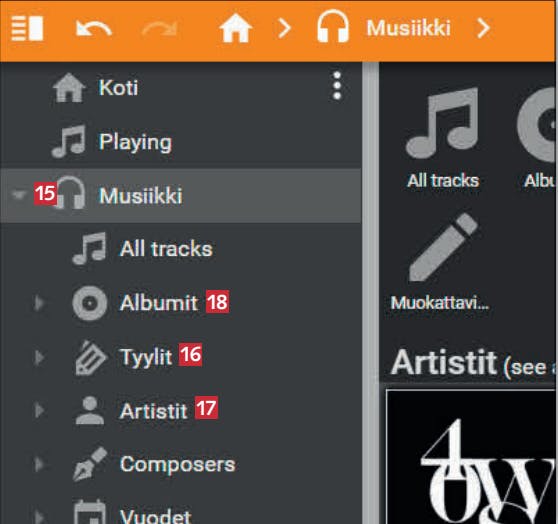This screenshot has height=524, width=558.
Task: Collapse the Musiikki tree node
Action: pyautogui.click(x=19, y=194)
